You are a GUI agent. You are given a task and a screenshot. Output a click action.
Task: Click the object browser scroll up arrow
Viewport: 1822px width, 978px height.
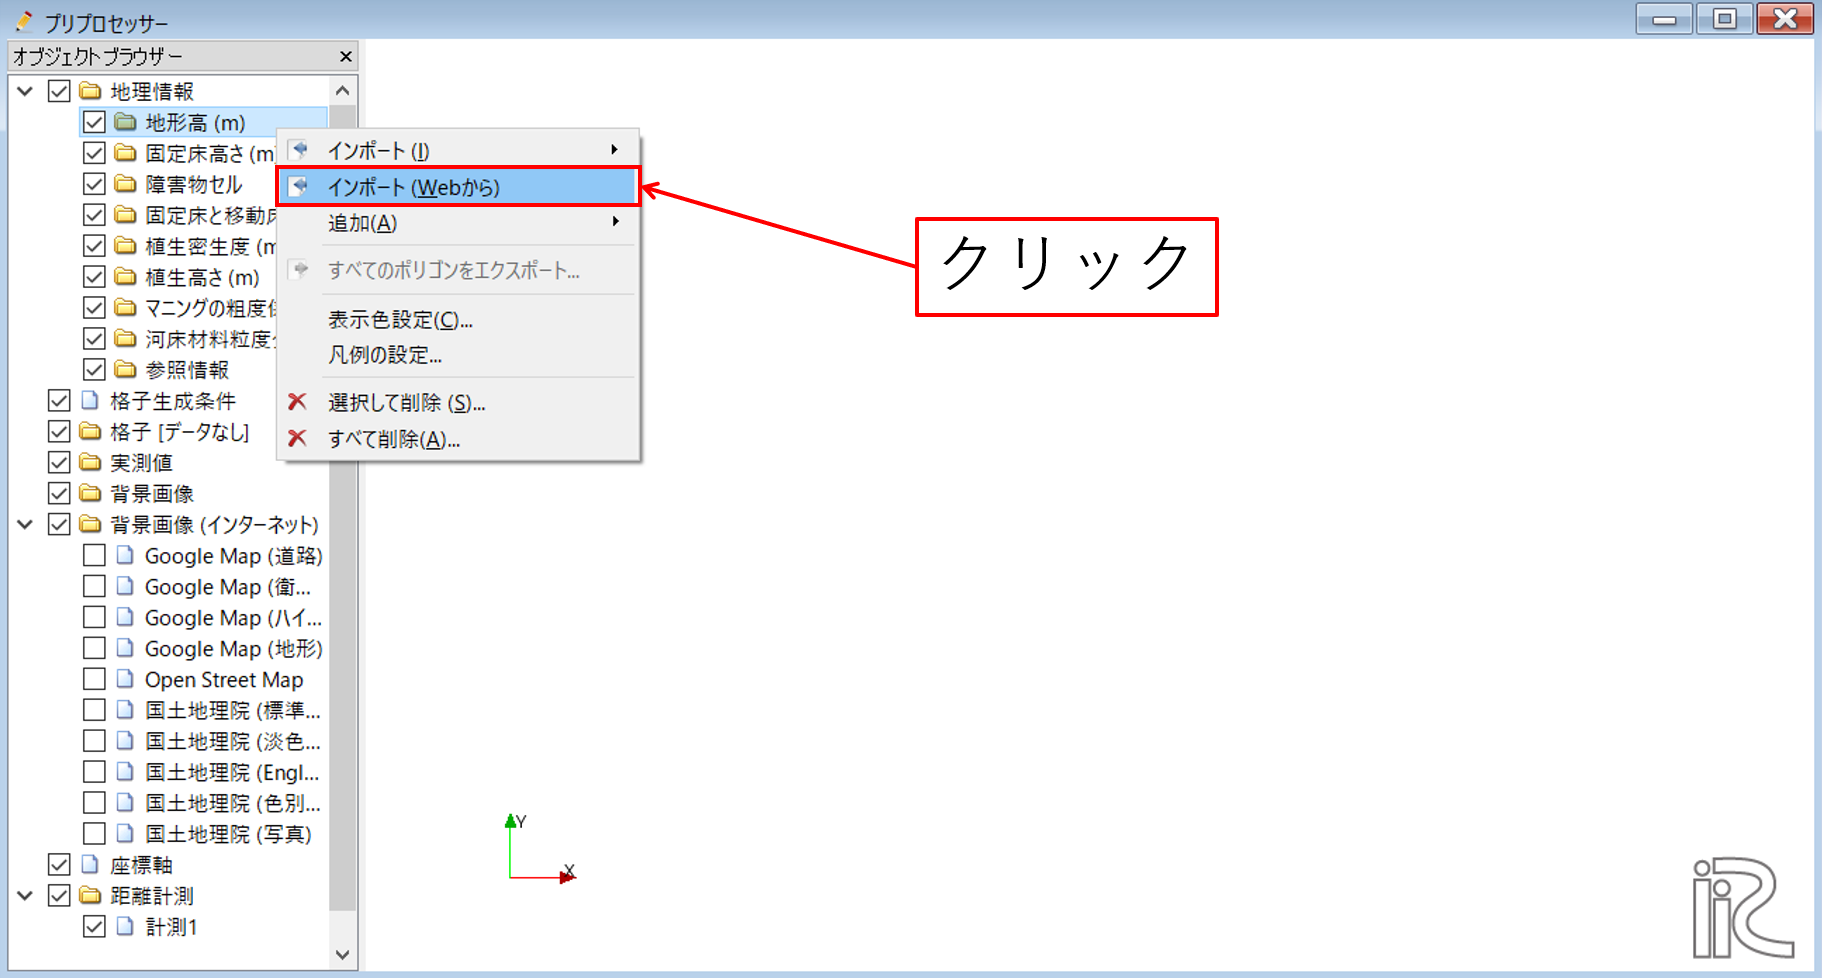342,91
